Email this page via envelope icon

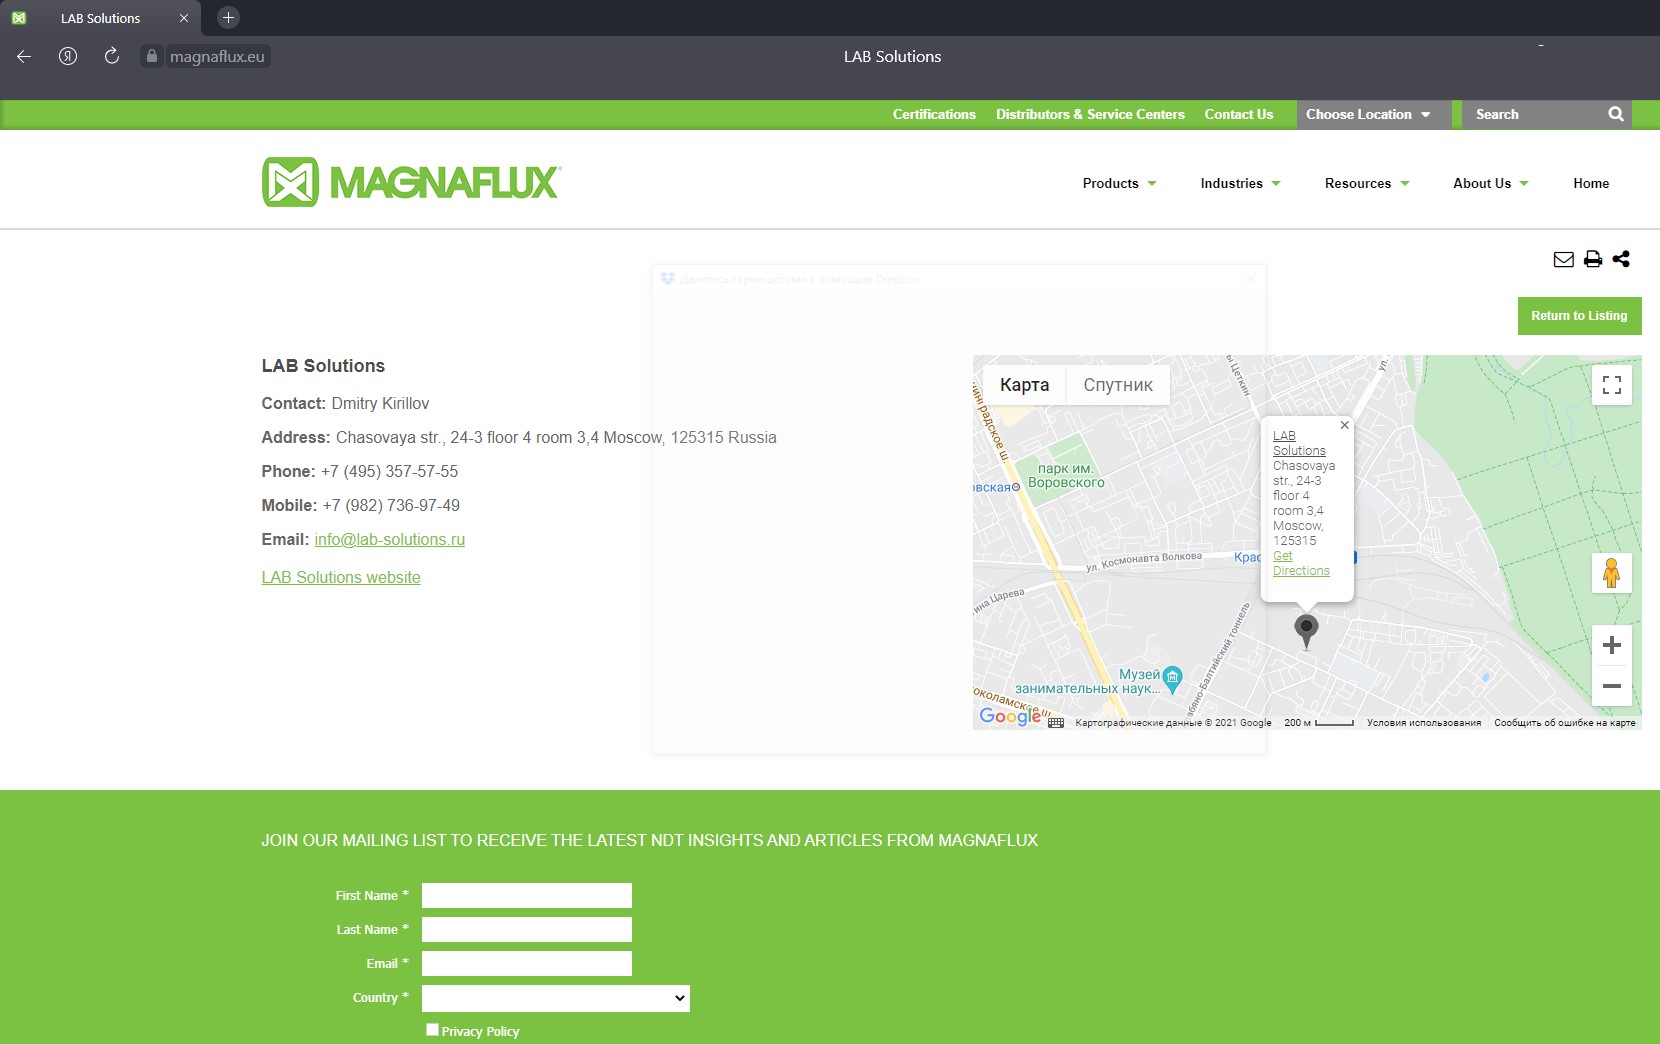click(x=1564, y=259)
